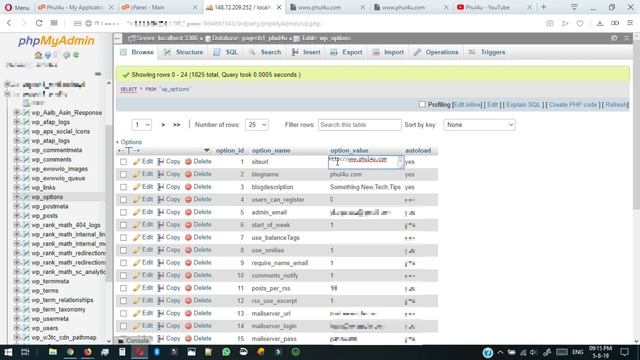This screenshot has width=640, height=360.
Task: Open the page number dropdown
Action: click(x=142, y=124)
